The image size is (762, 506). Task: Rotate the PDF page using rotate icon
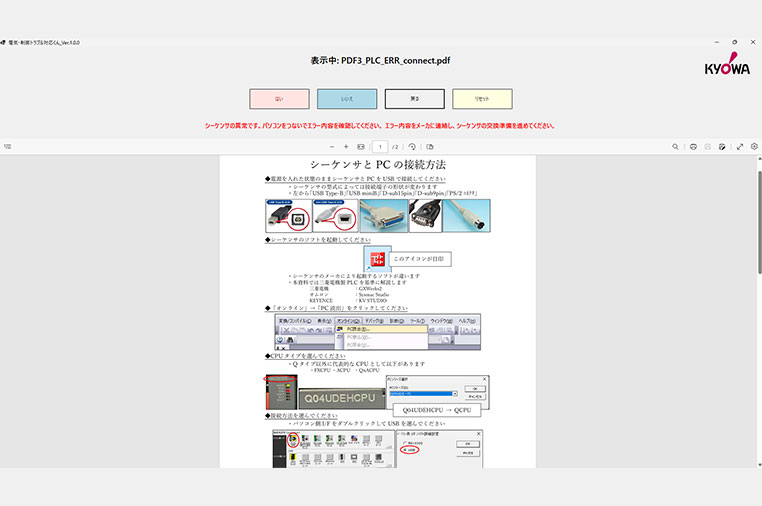(x=411, y=146)
